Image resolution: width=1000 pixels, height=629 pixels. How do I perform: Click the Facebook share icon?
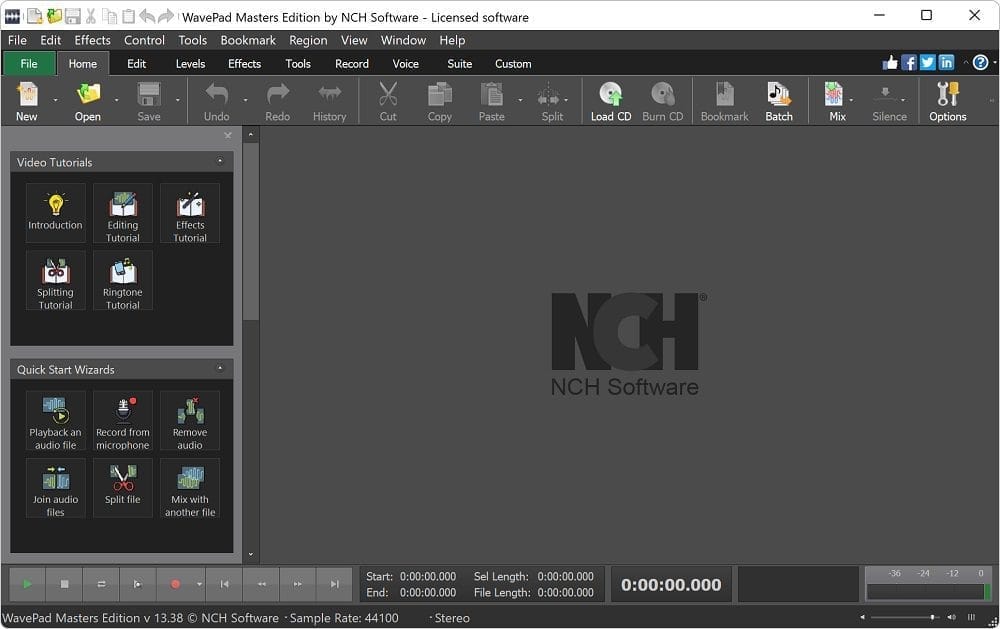tap(909, 63)
